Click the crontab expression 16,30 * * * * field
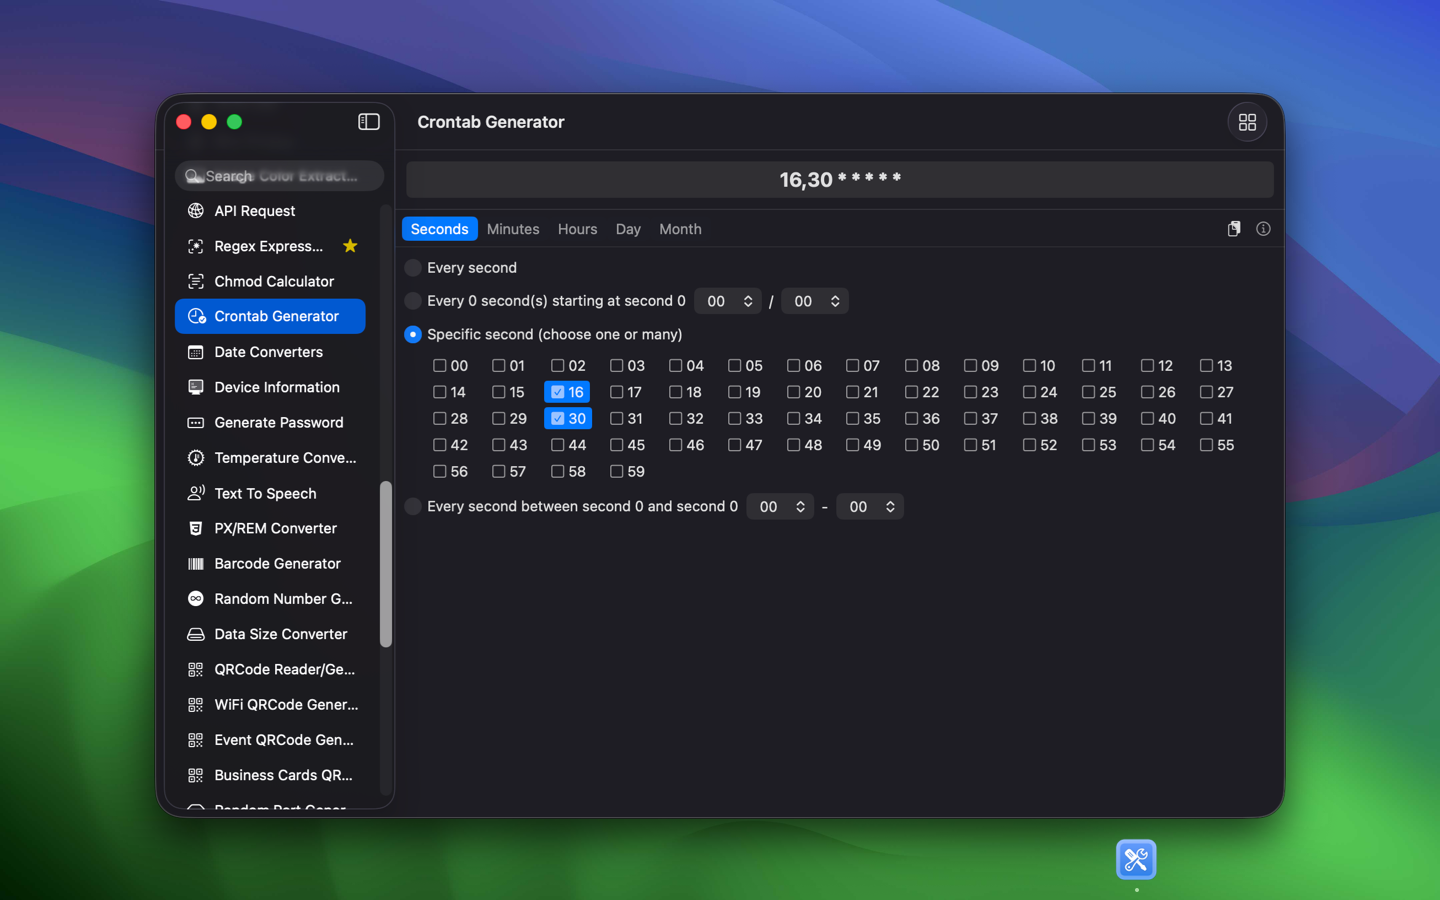1440x900 pixels. coord(840,180)
